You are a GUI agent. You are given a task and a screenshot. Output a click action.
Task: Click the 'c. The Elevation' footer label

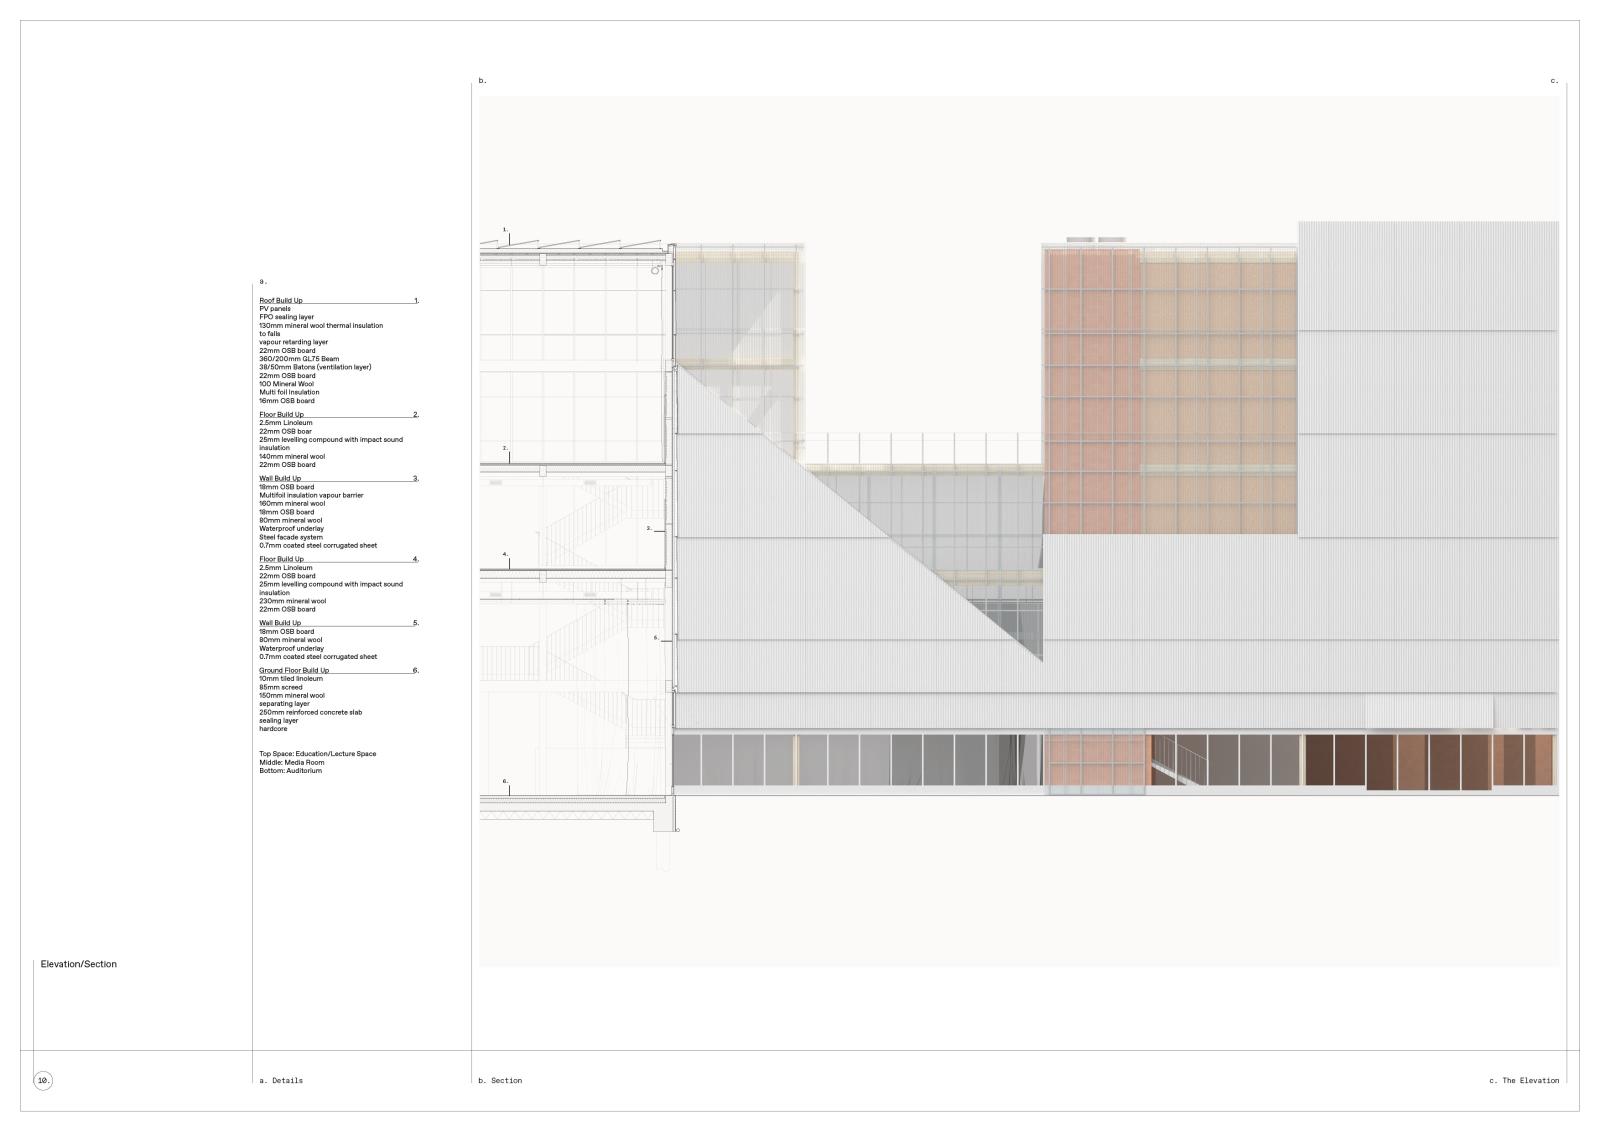pos(1523,1080)
